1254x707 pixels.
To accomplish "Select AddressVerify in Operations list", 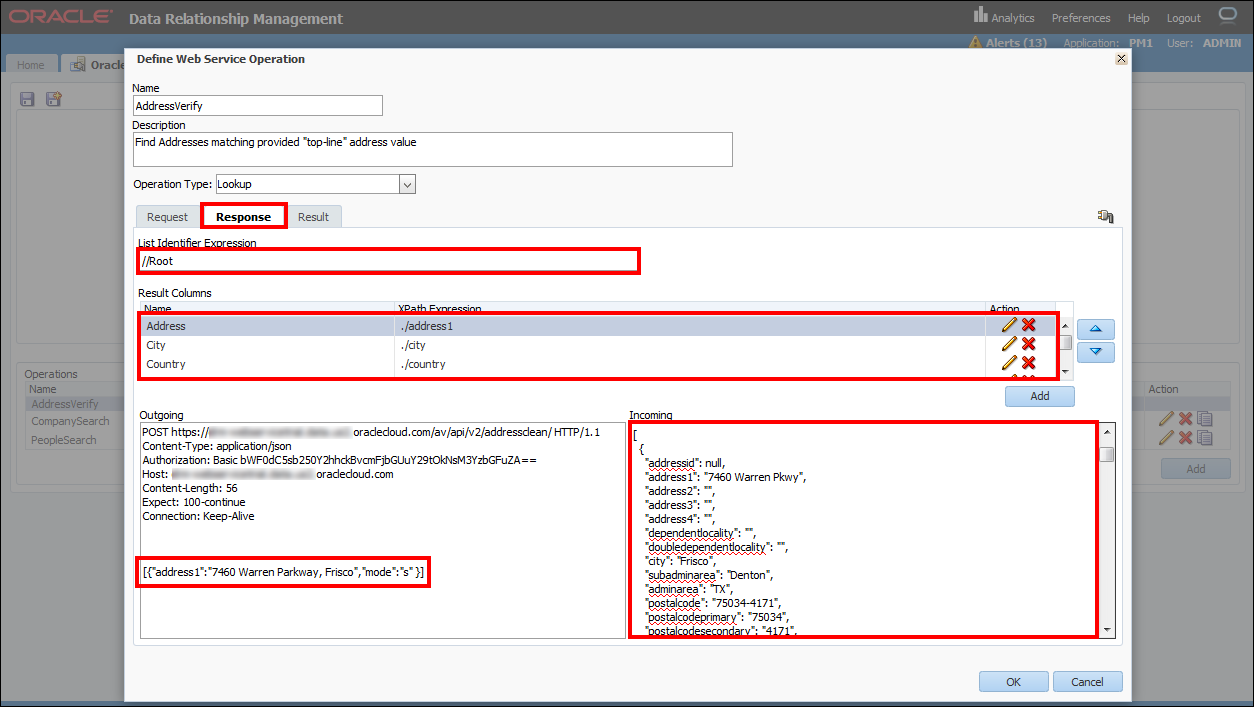I will (65, 404).
